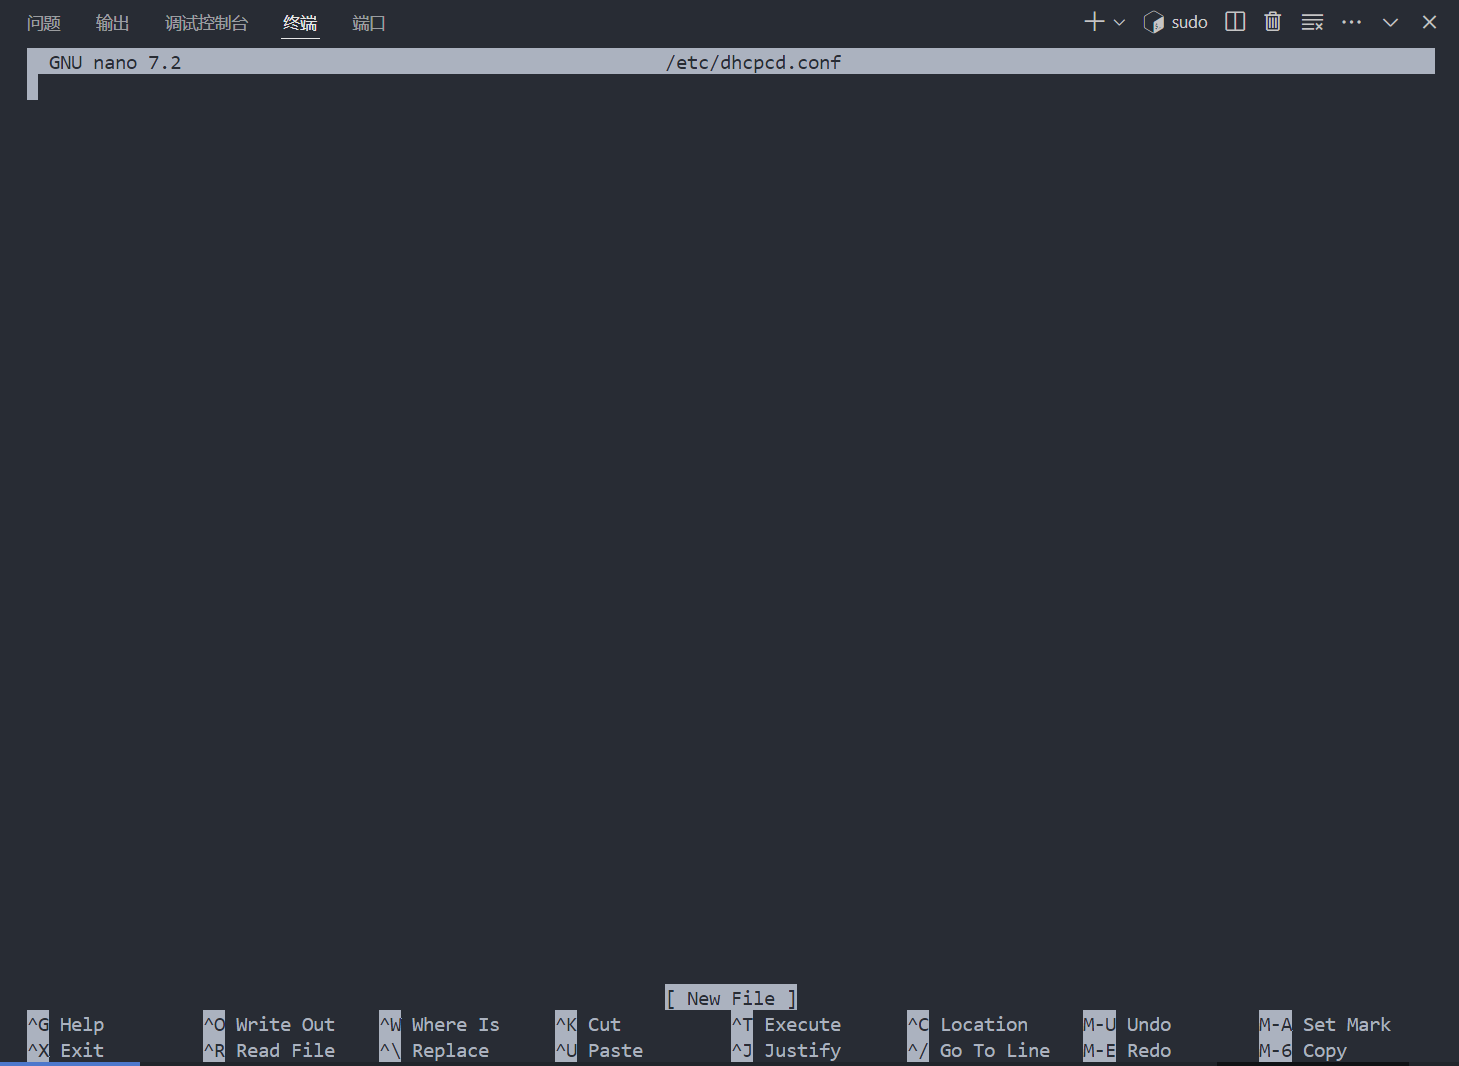Click the /etc/dhcpcd.conf file title
Screen dimensions: 1459x1066
[x=753, y=62]
